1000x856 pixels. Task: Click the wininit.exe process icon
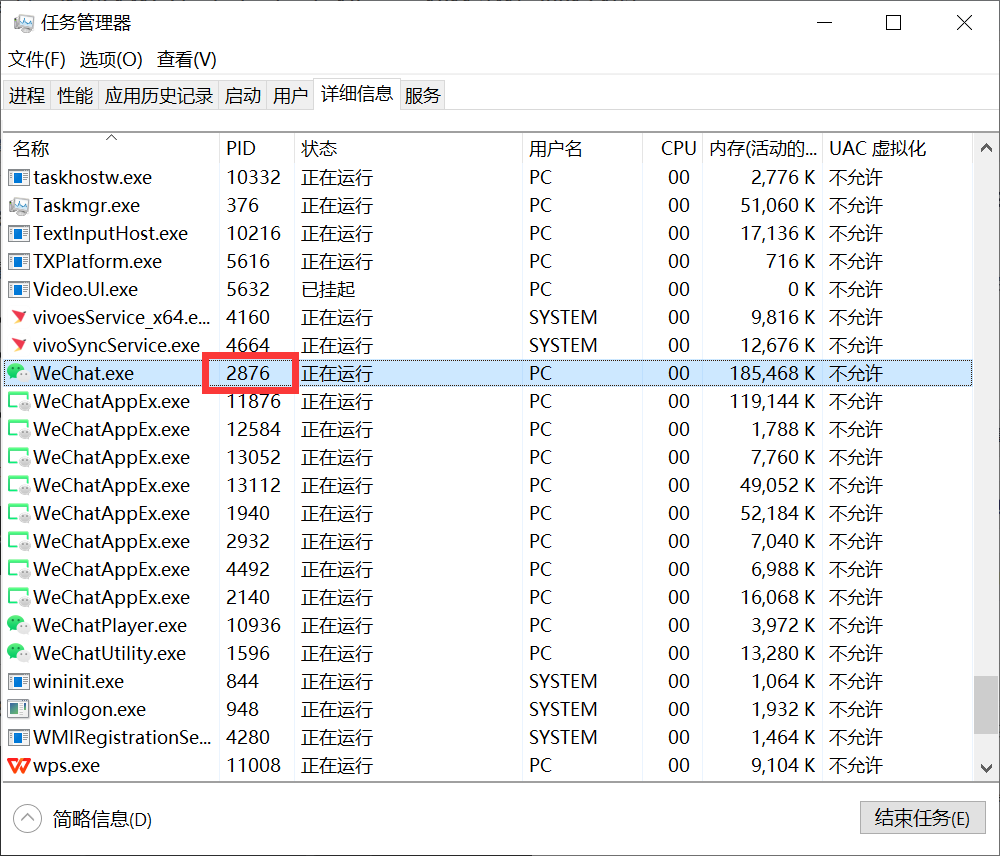click(18, 681)
